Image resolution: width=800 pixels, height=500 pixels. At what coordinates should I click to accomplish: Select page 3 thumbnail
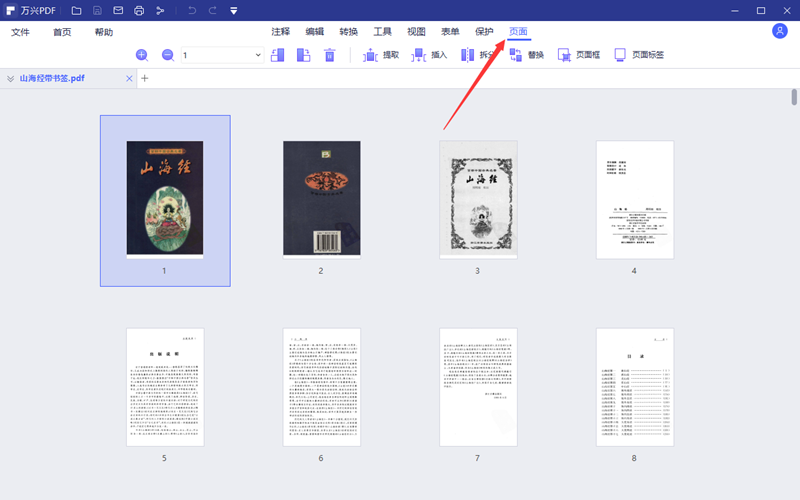point(477,200)
